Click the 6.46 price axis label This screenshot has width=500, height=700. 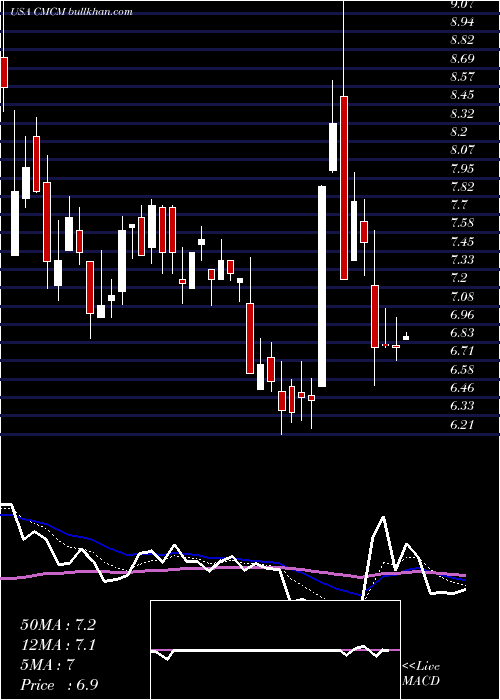(462, 388)
